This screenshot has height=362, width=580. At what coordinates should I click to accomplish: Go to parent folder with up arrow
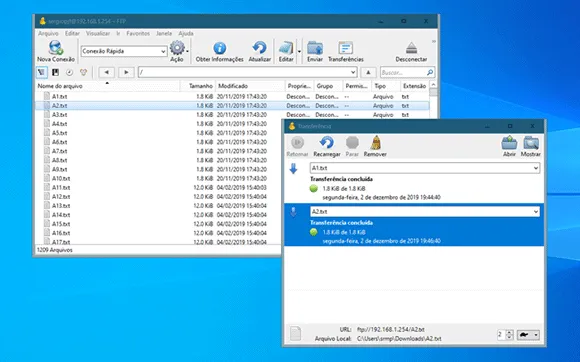pos(368,72)
